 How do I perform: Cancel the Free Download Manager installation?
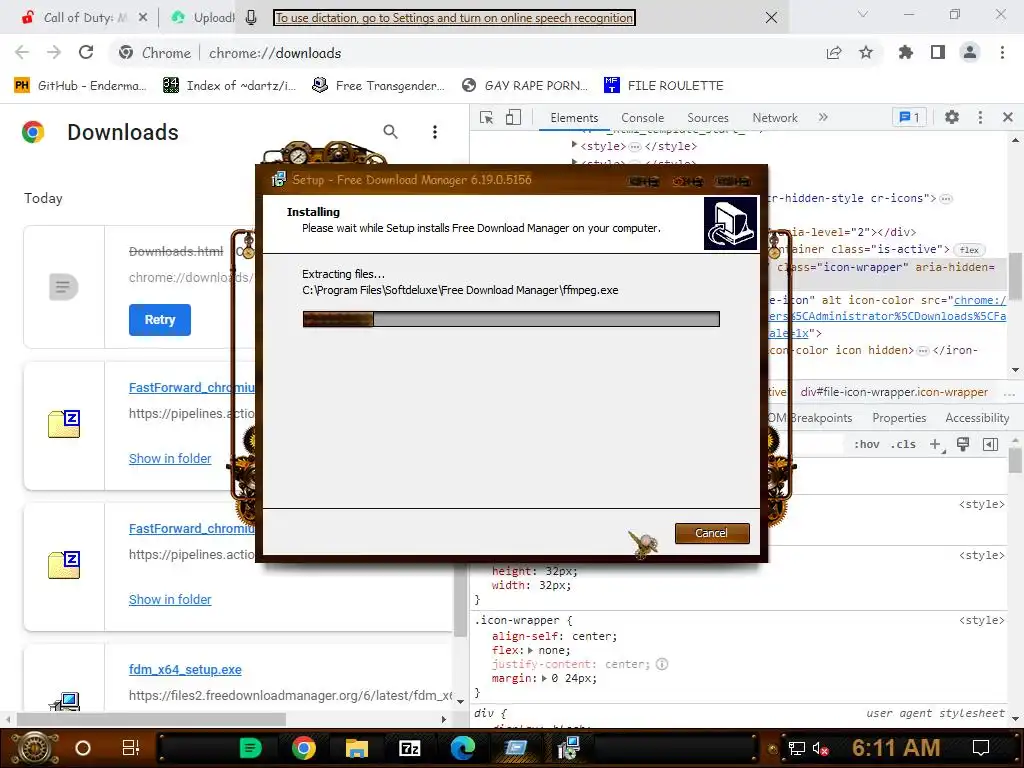pyautogui.click(x=712, y=533)
